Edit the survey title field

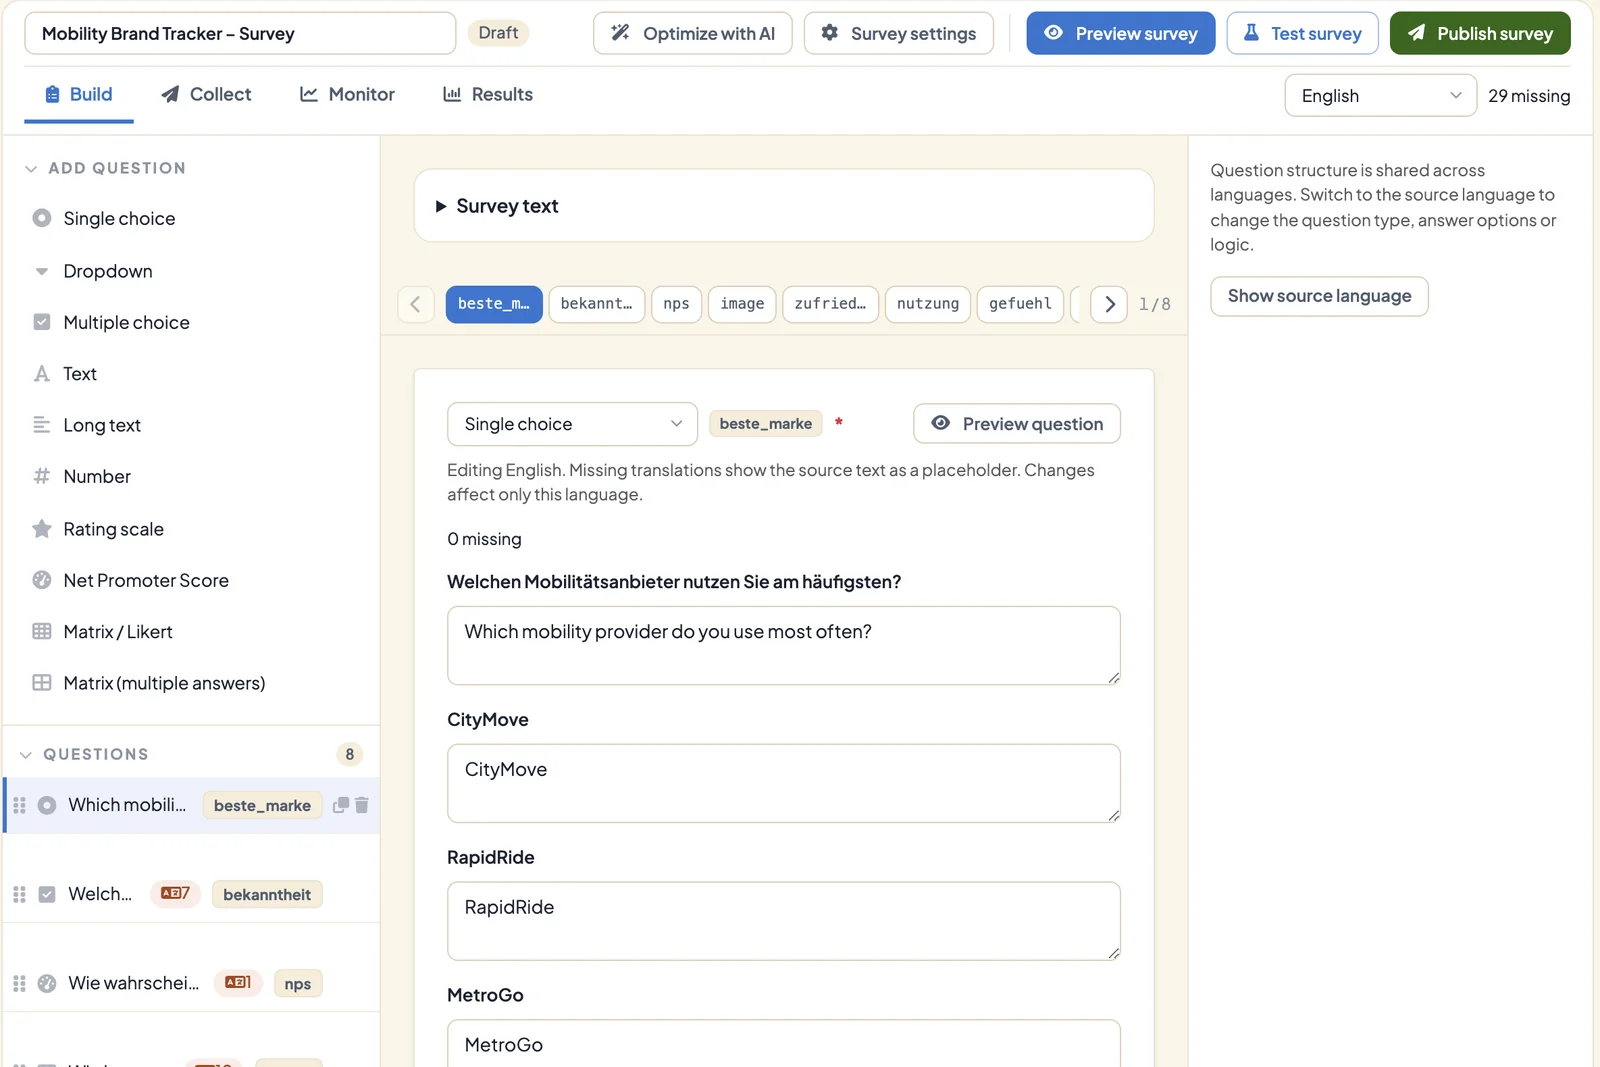[240, 33]
